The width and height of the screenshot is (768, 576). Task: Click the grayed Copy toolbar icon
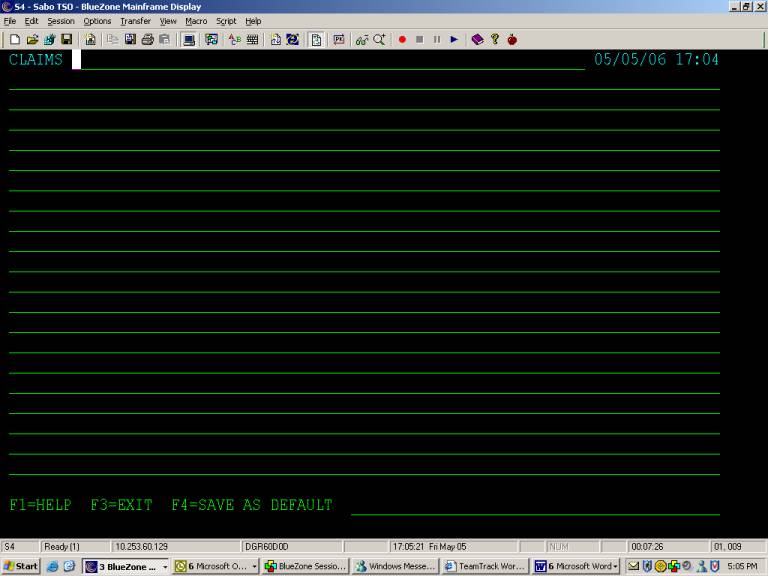click(x=113, y=40)
